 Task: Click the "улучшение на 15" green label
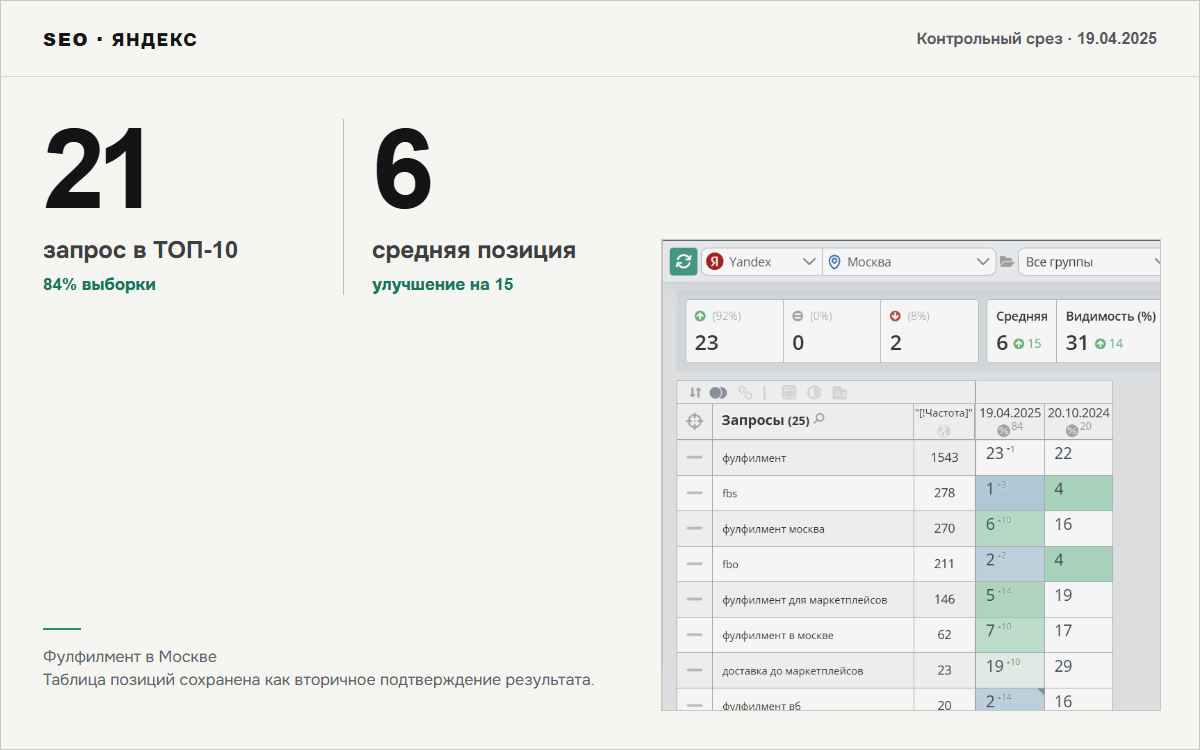443,284
